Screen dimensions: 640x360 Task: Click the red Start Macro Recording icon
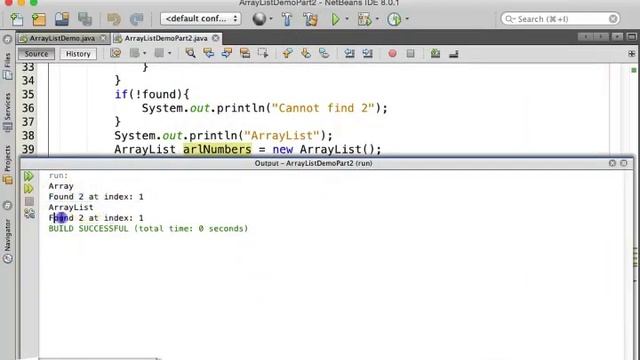392,53
